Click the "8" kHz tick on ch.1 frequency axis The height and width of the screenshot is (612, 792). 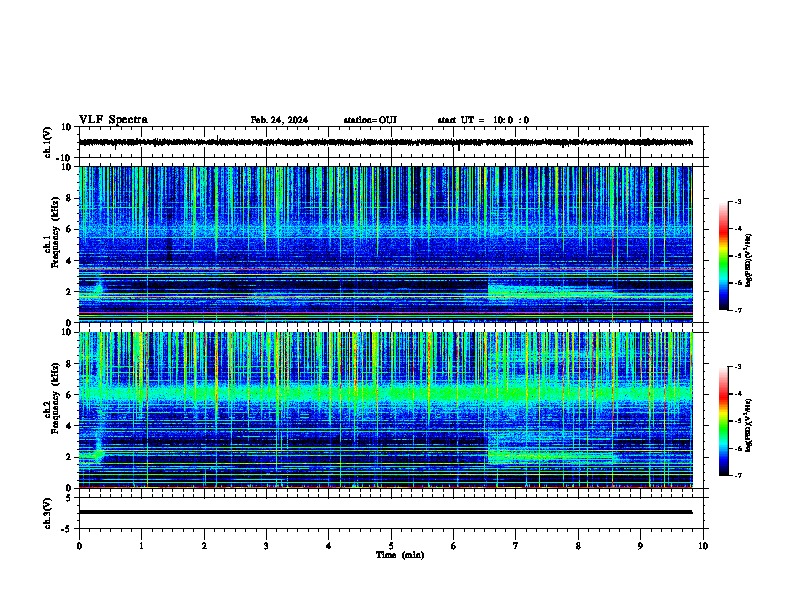tap(69, 198)
